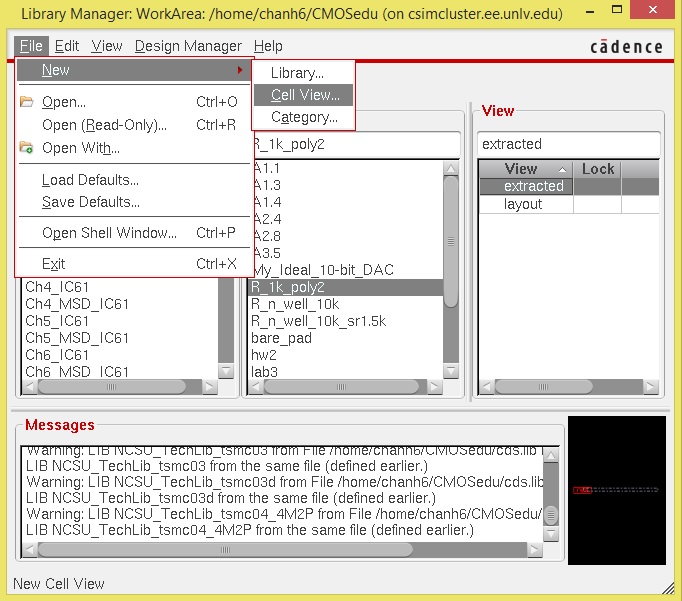Click the folder icon beside Open

tap(27, 102)
